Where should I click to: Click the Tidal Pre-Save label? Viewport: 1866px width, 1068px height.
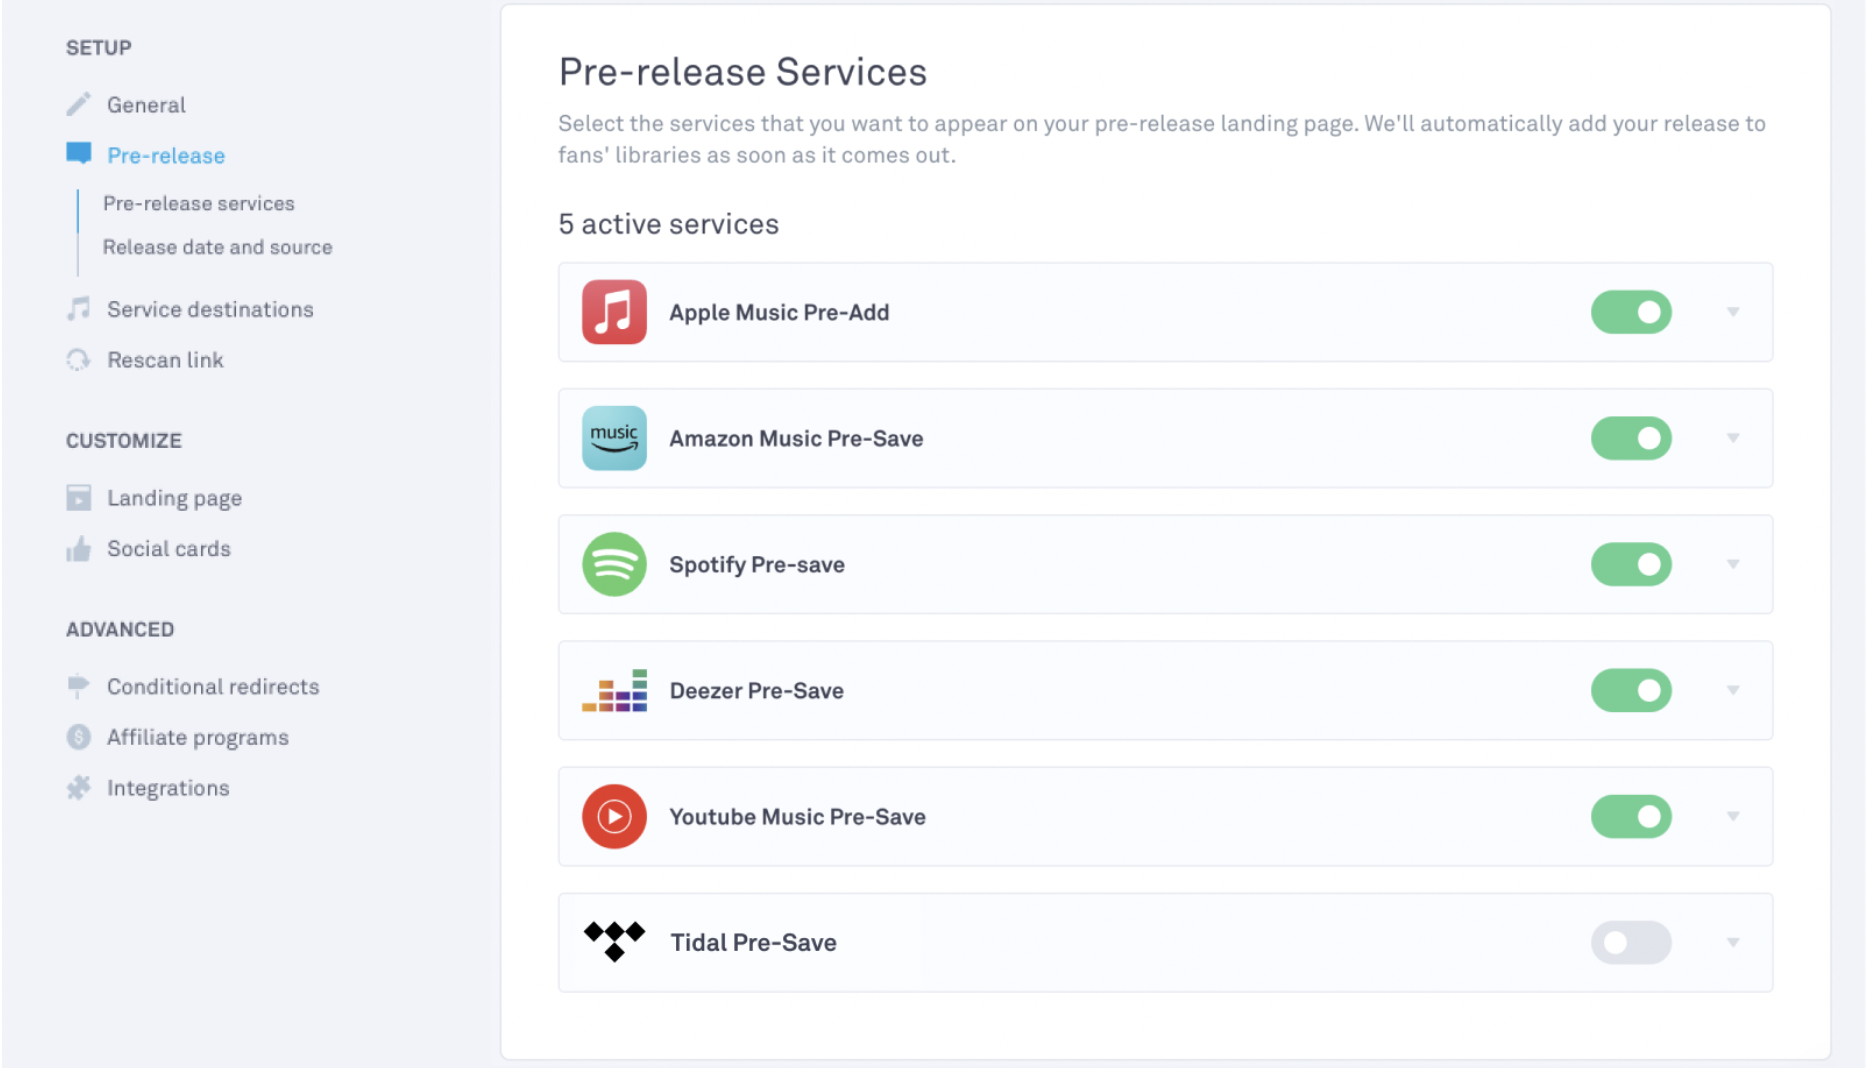[x=753, y=942]
